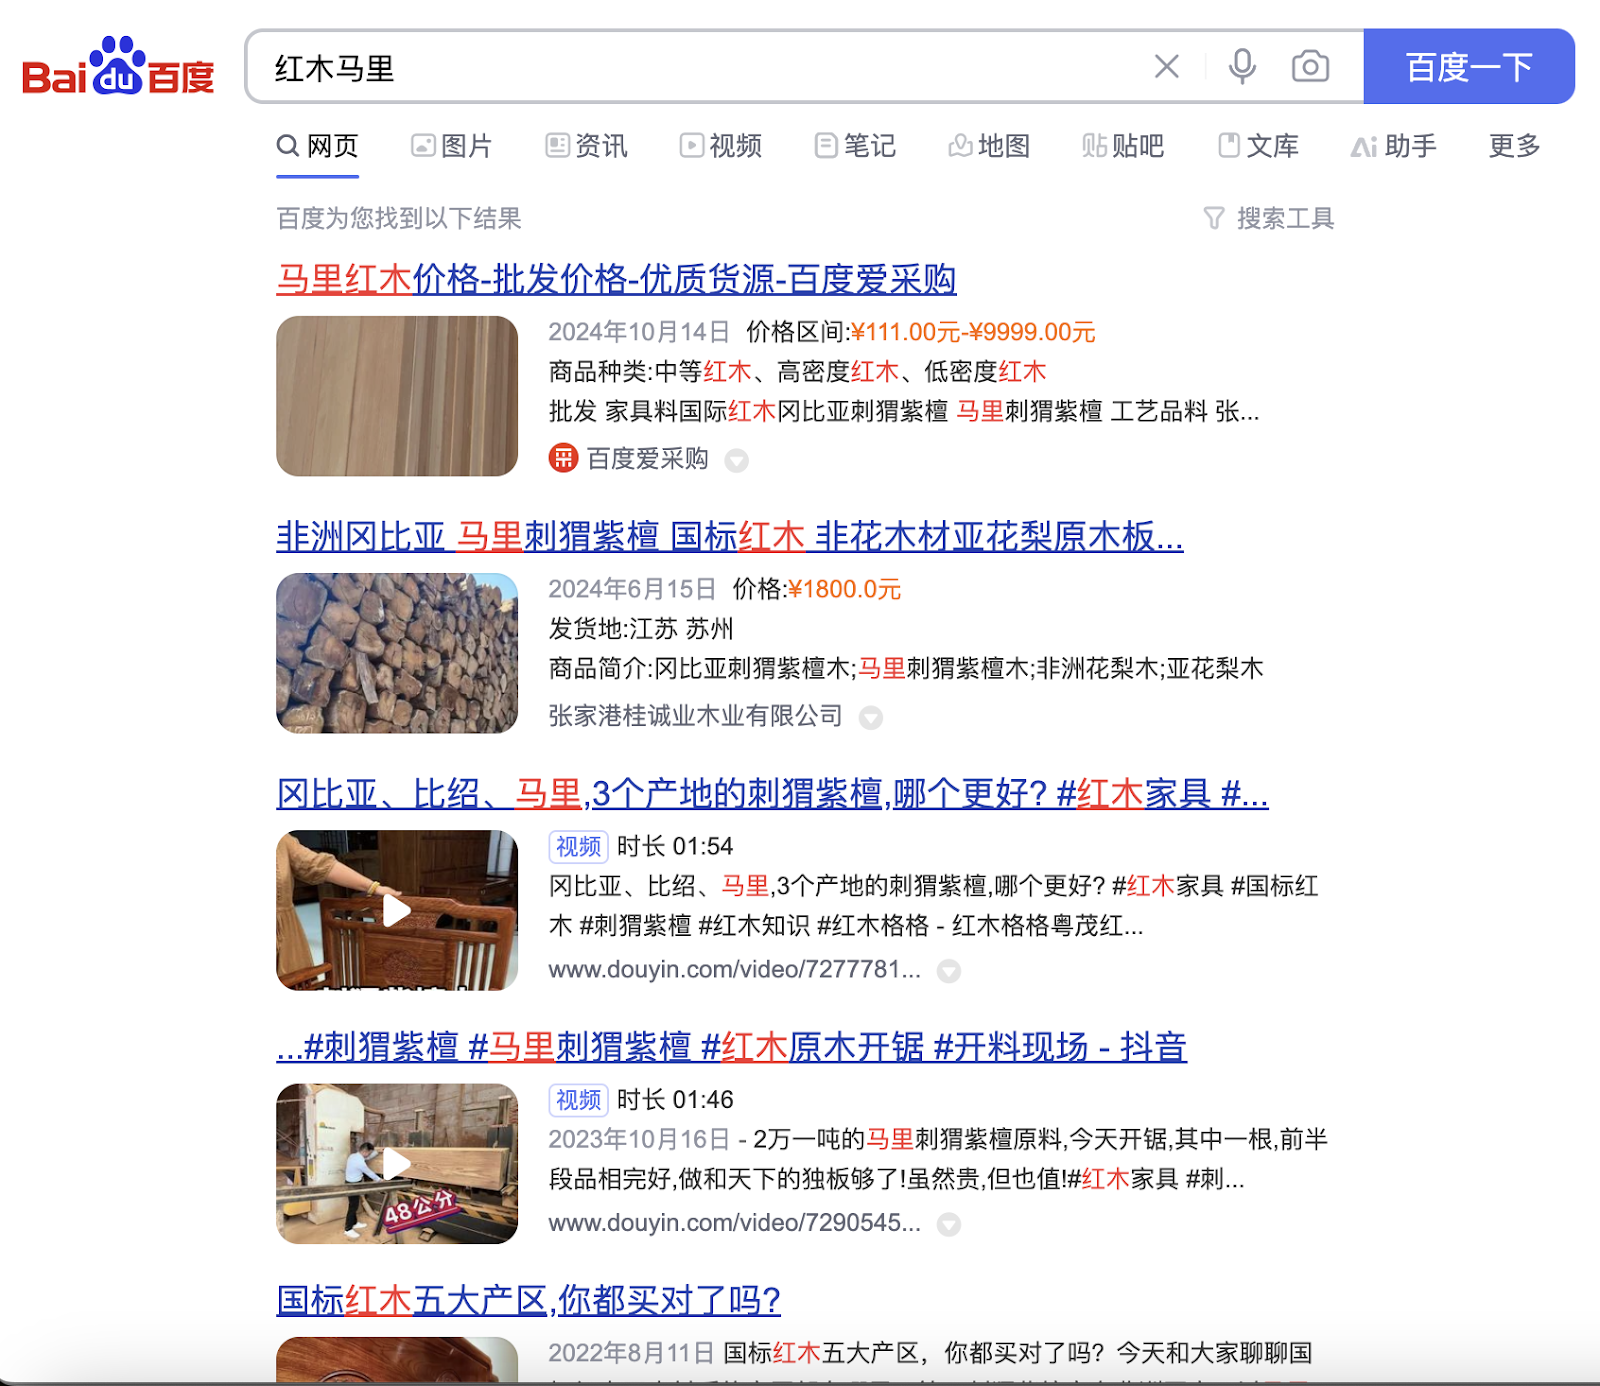Open result 冈比亚、比绍、马里,3个产地的刺猬紫檀
The width and height of the screenshot is (1600, 1386).
pos(772,794)
